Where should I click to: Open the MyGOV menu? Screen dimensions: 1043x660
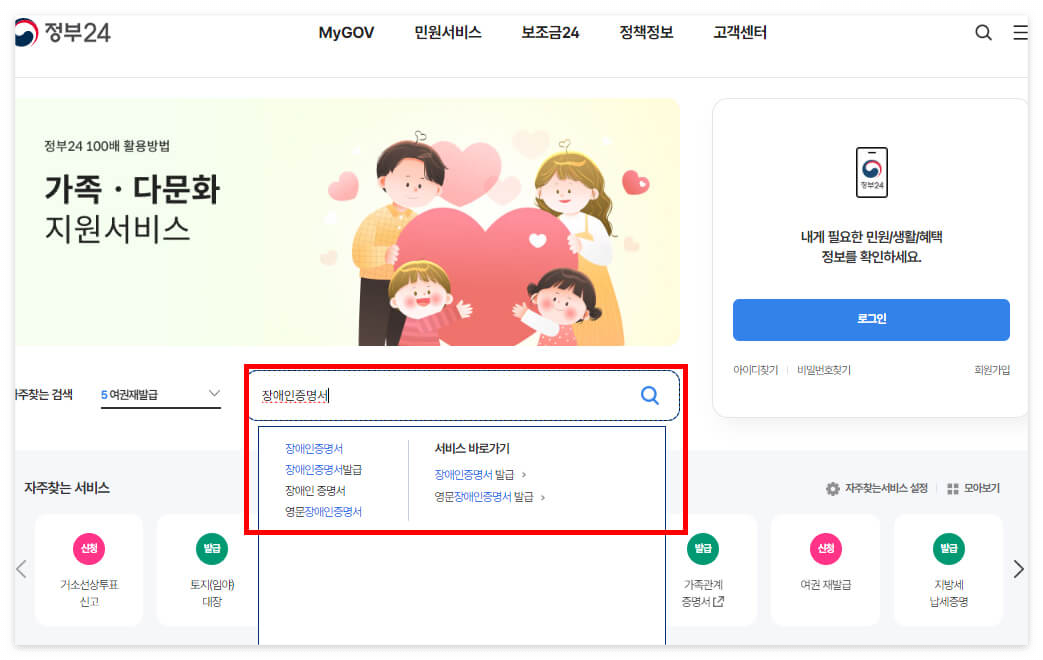346,32
